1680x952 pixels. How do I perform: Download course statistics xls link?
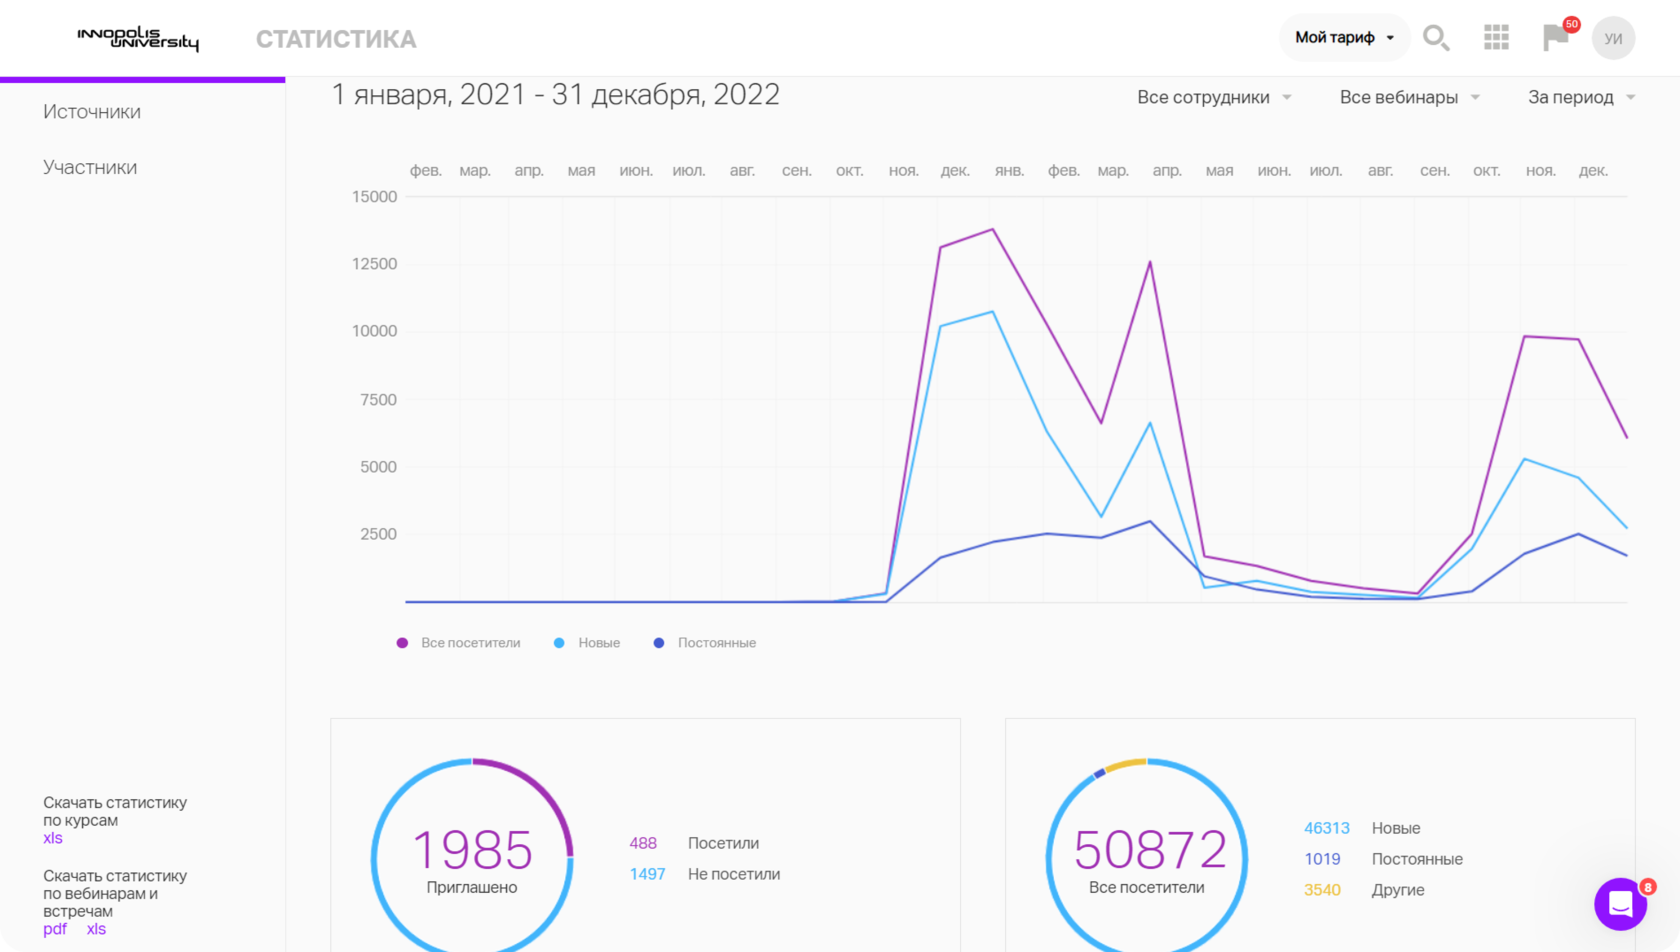53,838
